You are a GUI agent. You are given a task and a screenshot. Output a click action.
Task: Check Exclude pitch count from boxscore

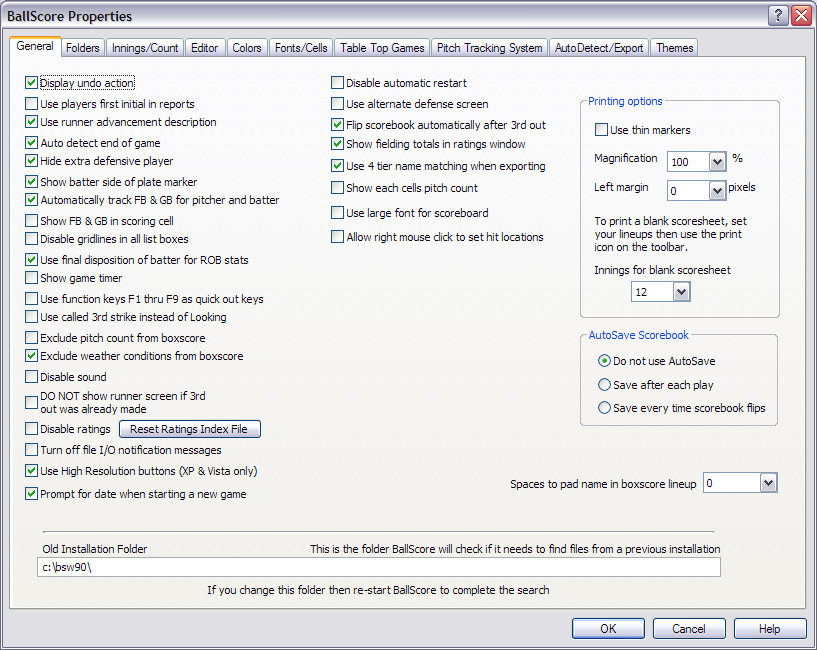(31, 338)
